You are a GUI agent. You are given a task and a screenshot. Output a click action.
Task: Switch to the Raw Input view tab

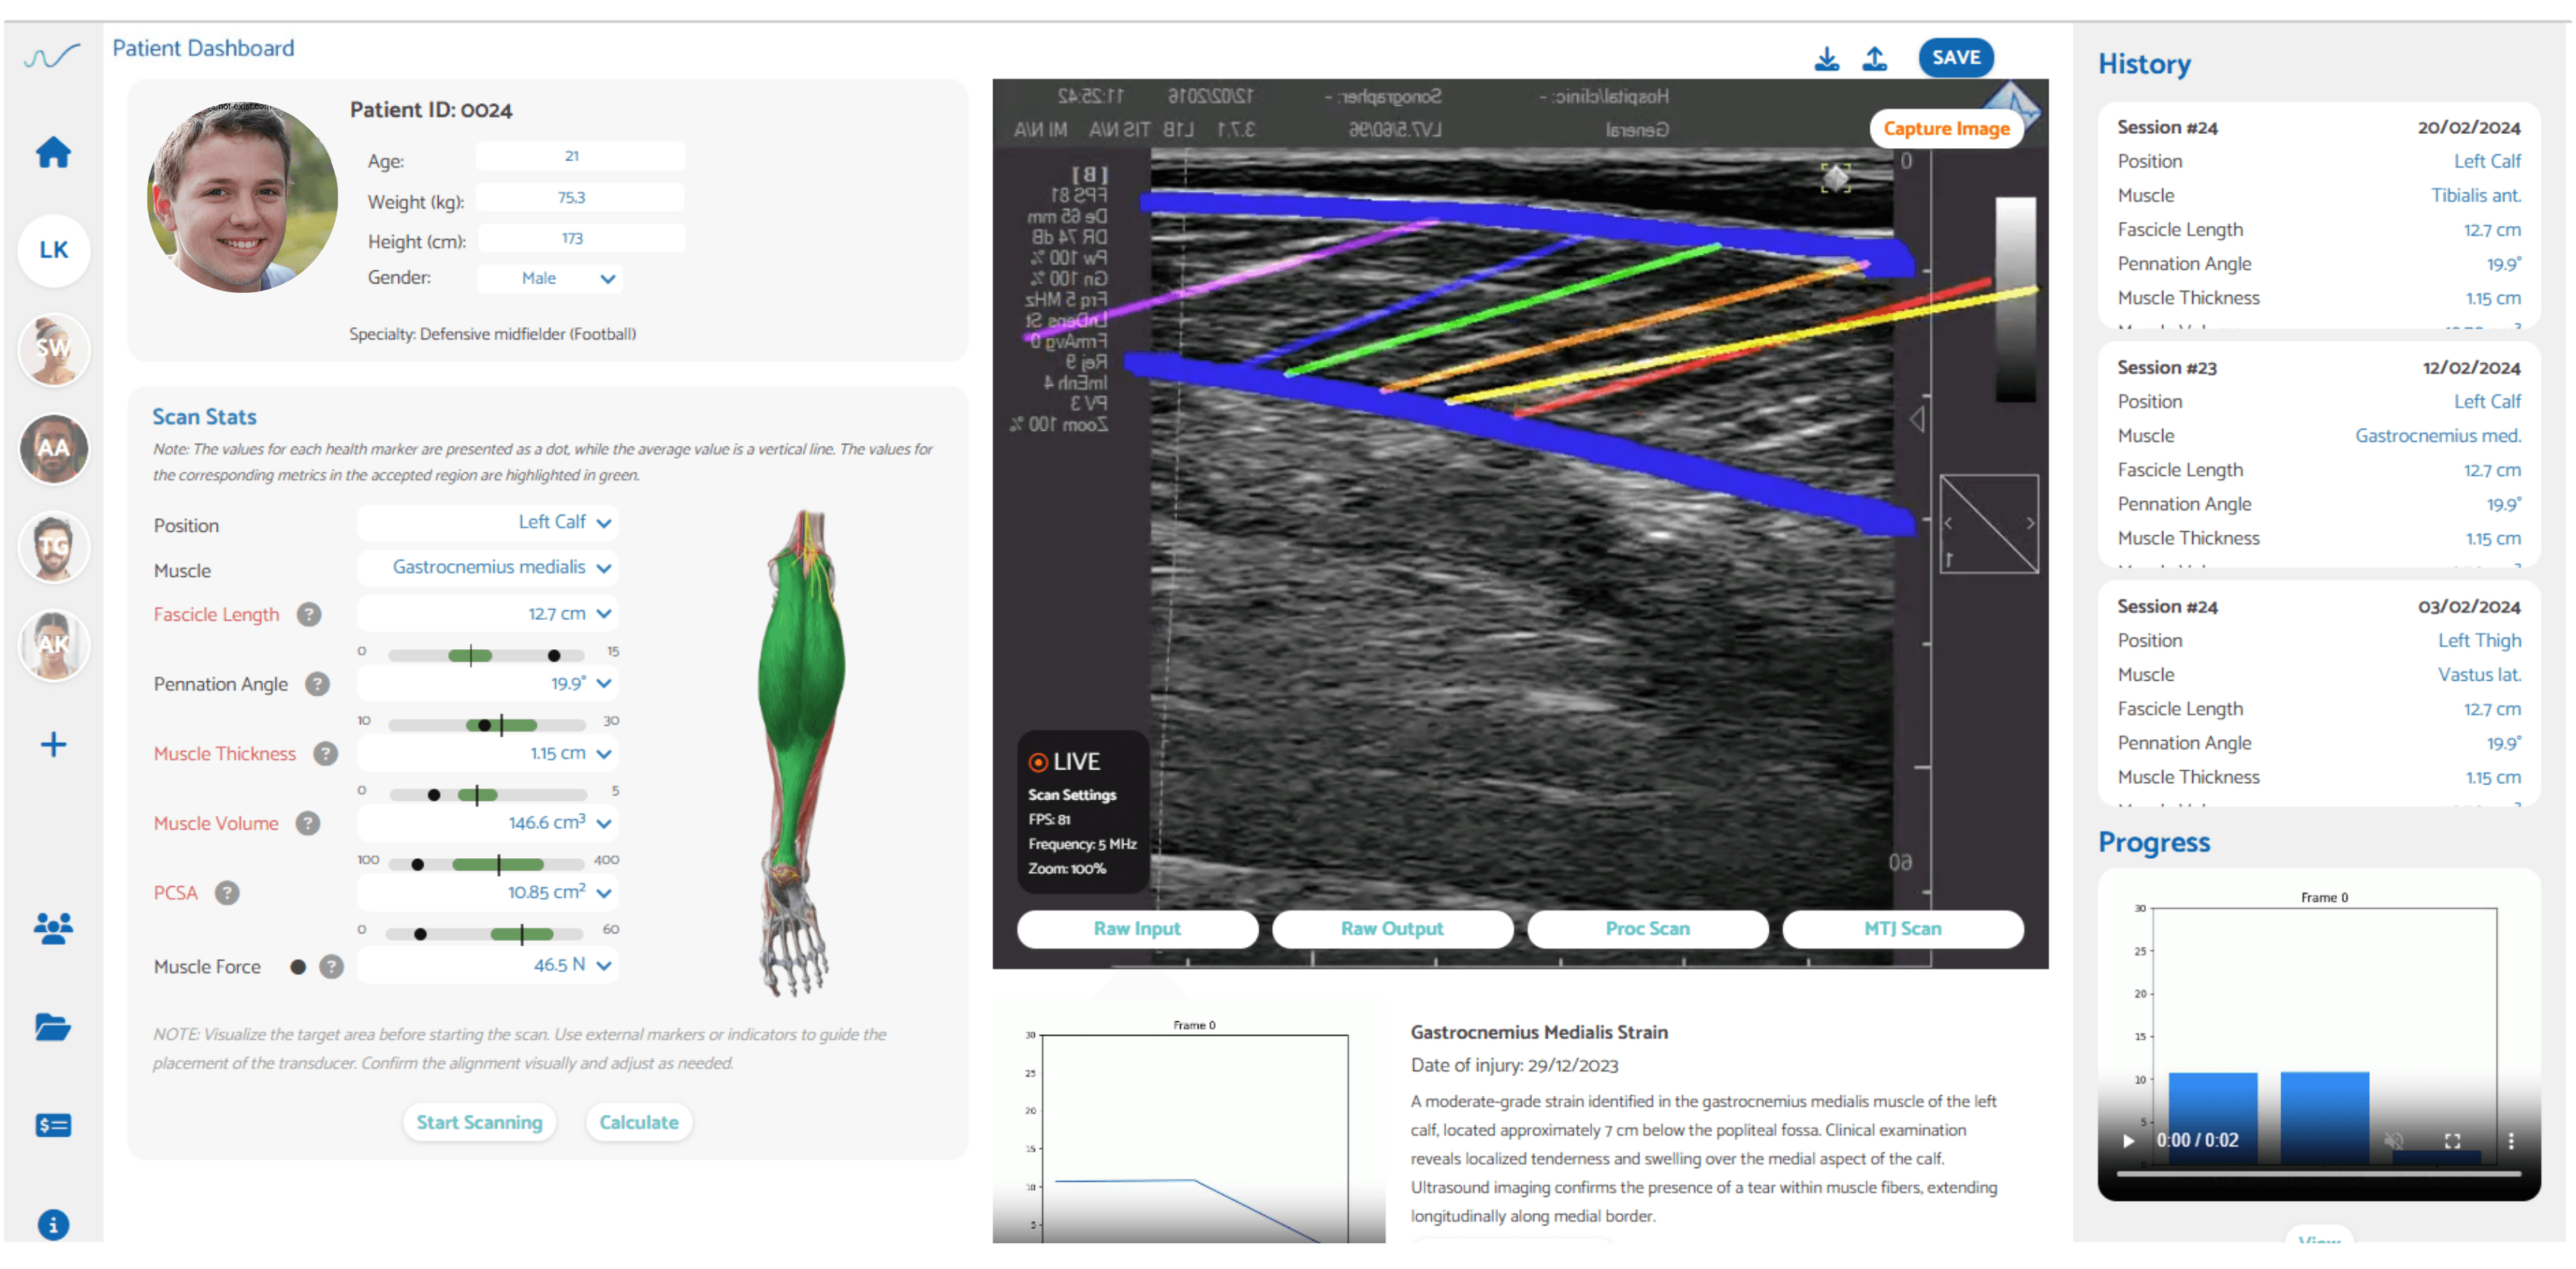tap(1136, 929)
